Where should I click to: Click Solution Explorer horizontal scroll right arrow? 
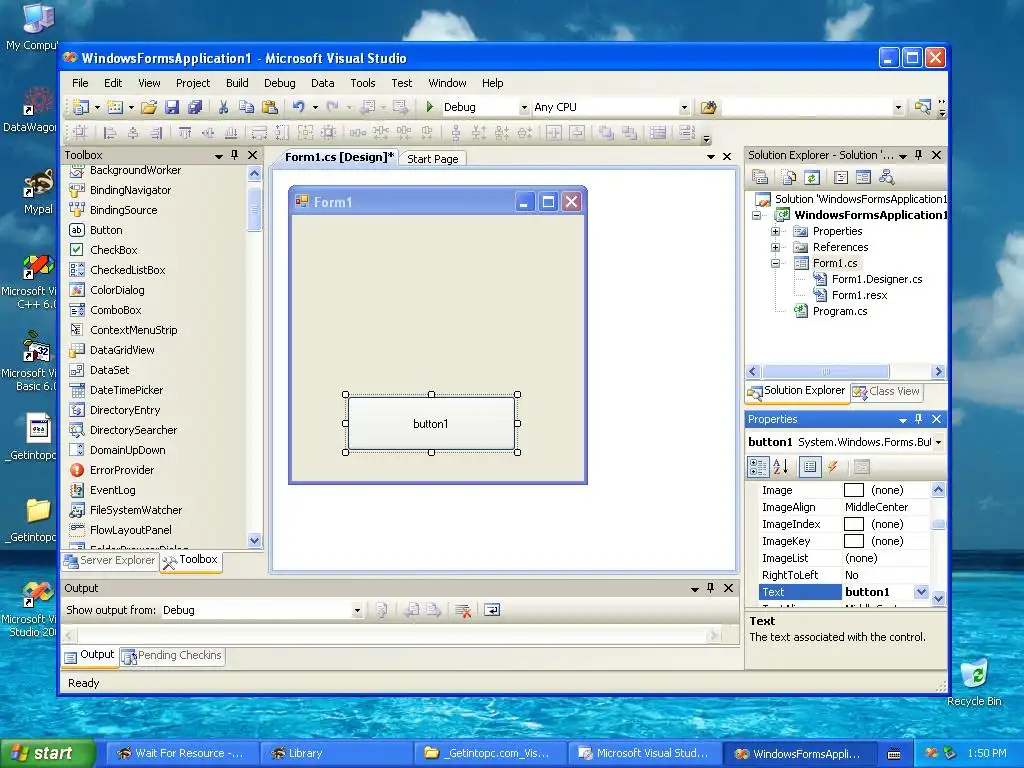[x=938, y=372]
